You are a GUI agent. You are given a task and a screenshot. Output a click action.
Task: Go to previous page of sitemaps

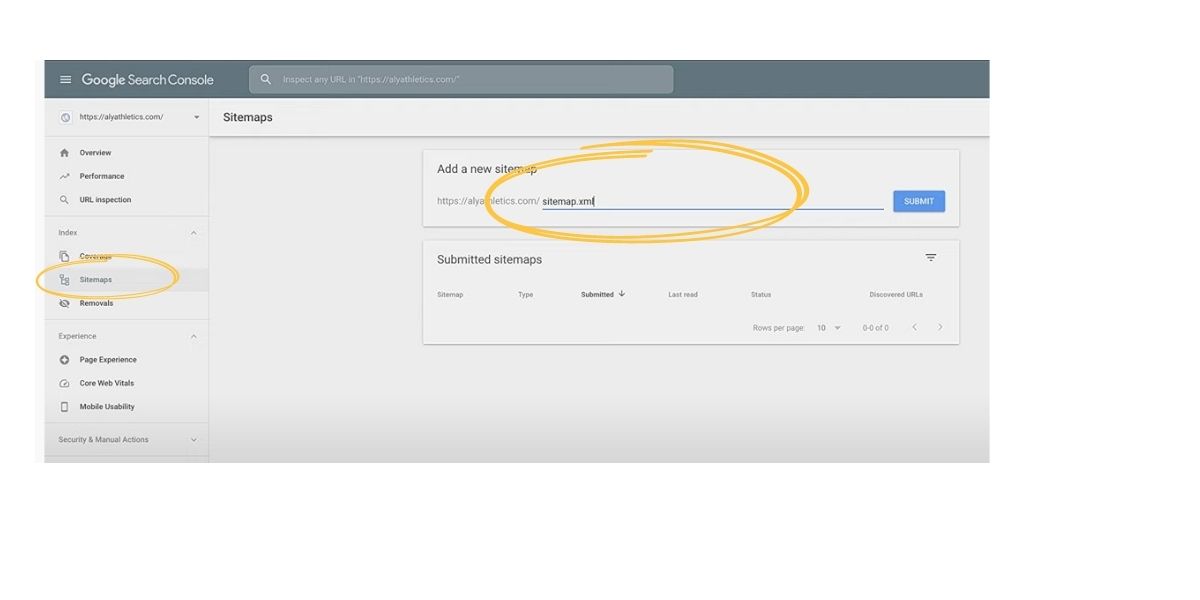pos(914,328)
